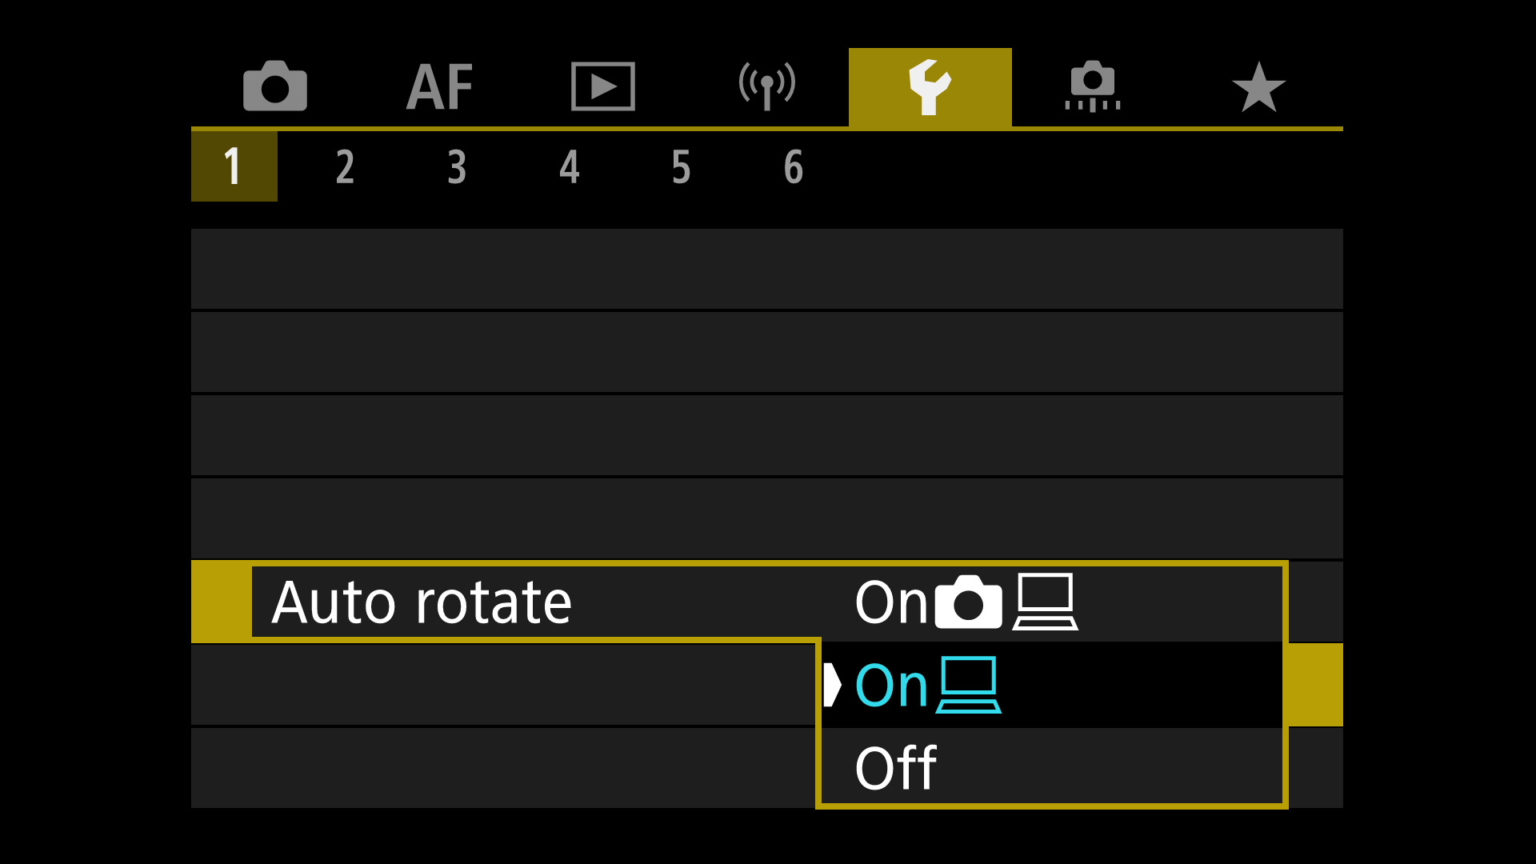
Task: Select the Wireless communication settings icon
Action: coord(766,87)
